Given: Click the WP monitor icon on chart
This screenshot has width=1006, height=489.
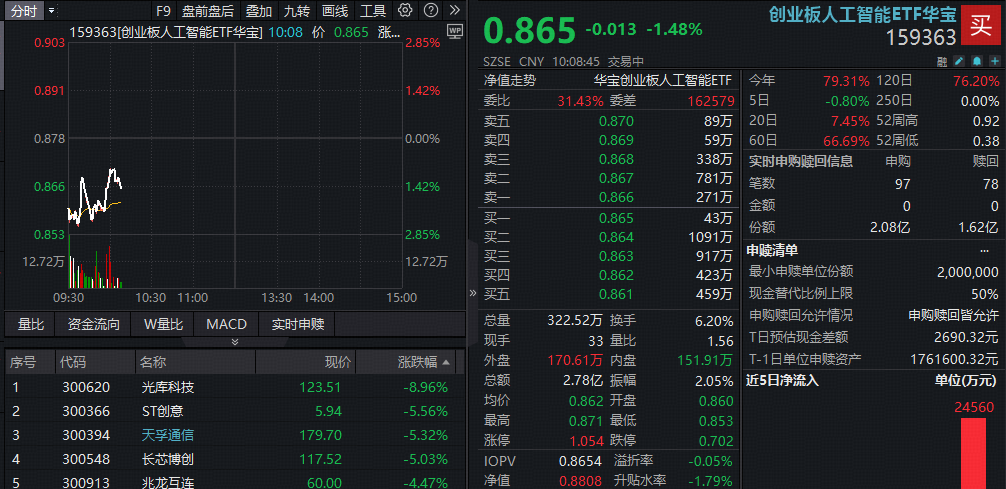Looking at the screenshot, I should 455,32.
